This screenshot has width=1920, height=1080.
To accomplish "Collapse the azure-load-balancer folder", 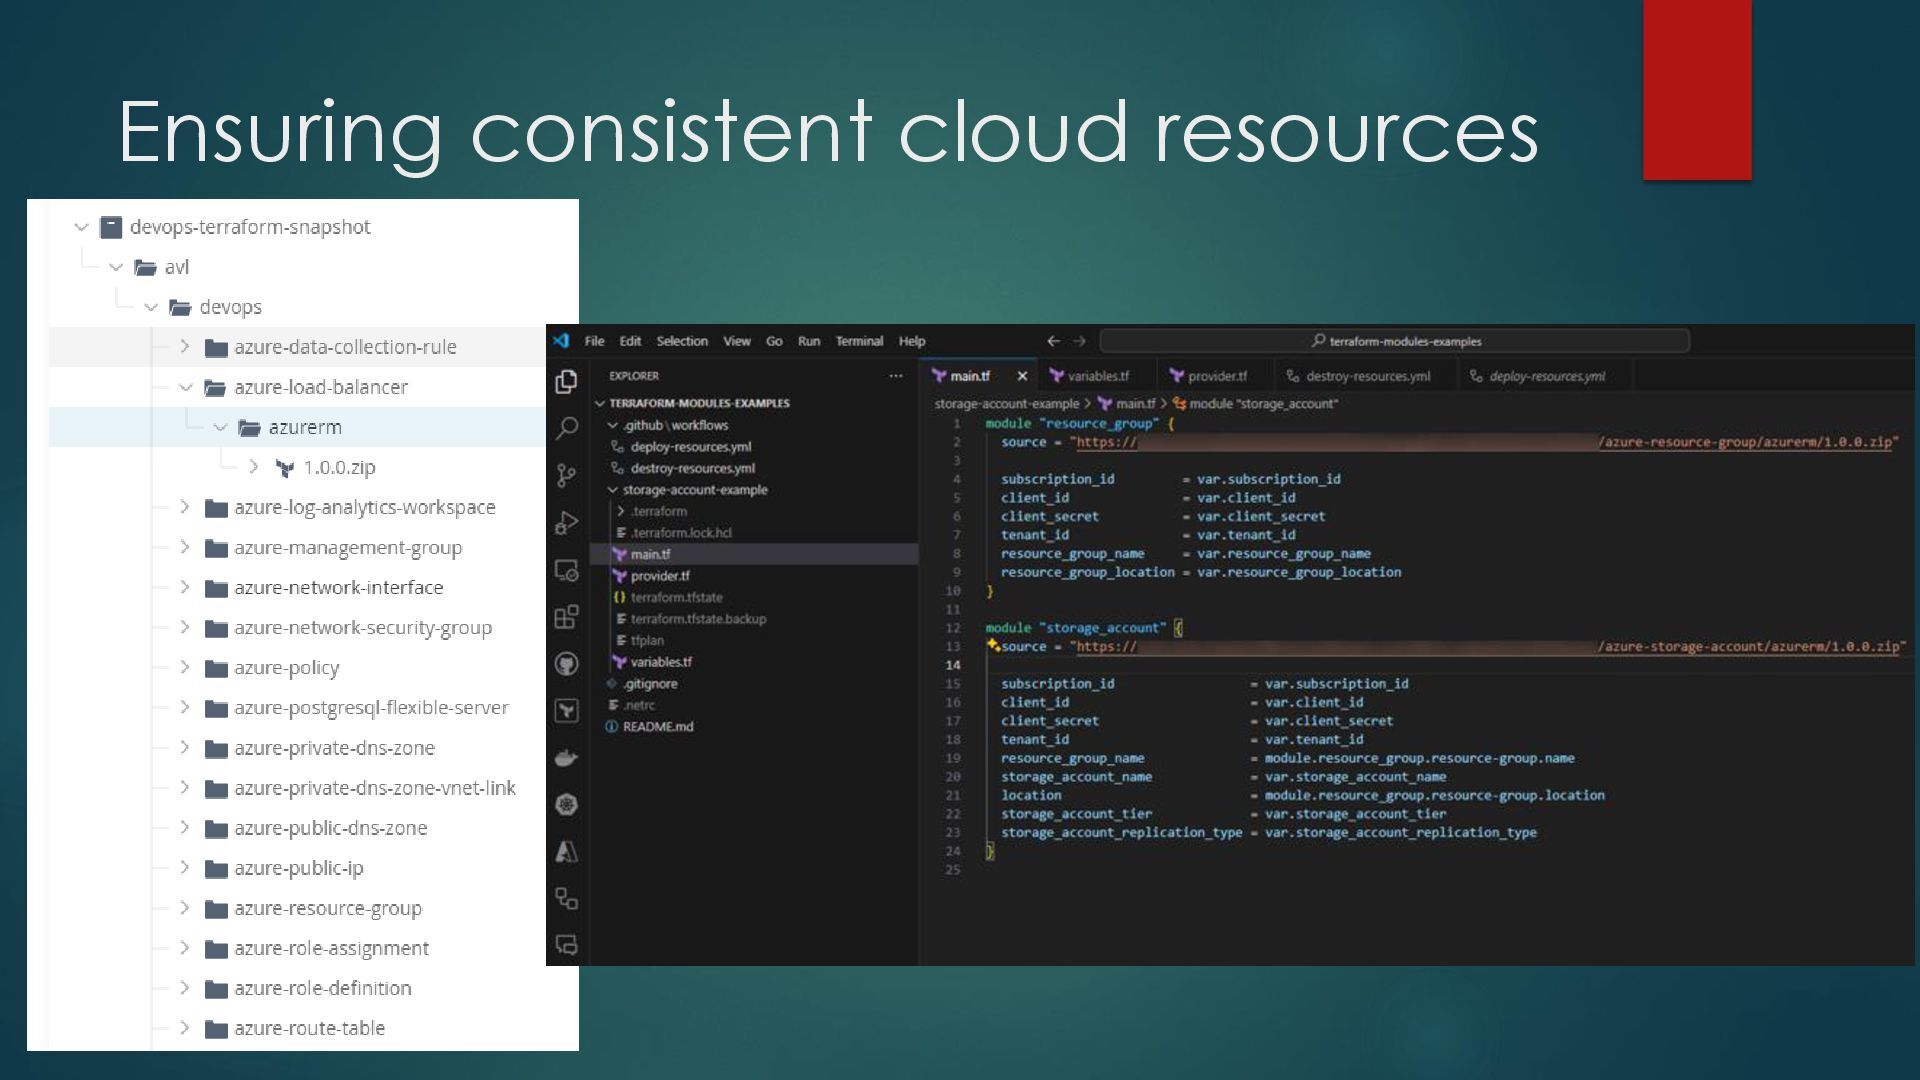I will 185,387.
